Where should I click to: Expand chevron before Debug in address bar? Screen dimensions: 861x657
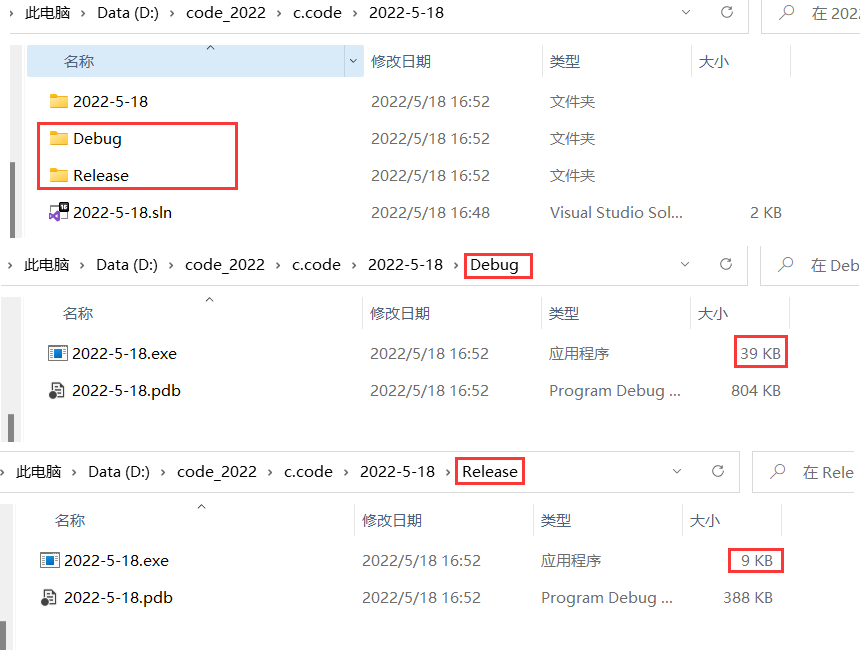(456, 265)
